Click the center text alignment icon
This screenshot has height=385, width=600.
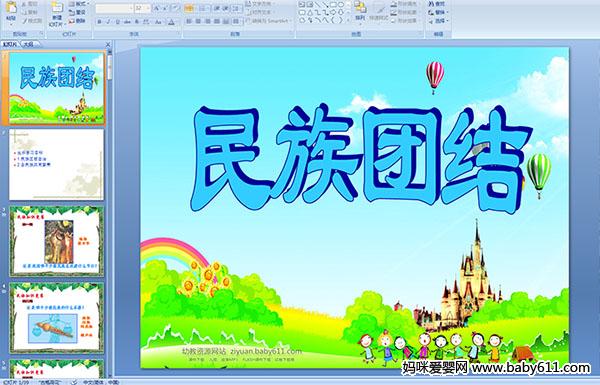[198, 21]
